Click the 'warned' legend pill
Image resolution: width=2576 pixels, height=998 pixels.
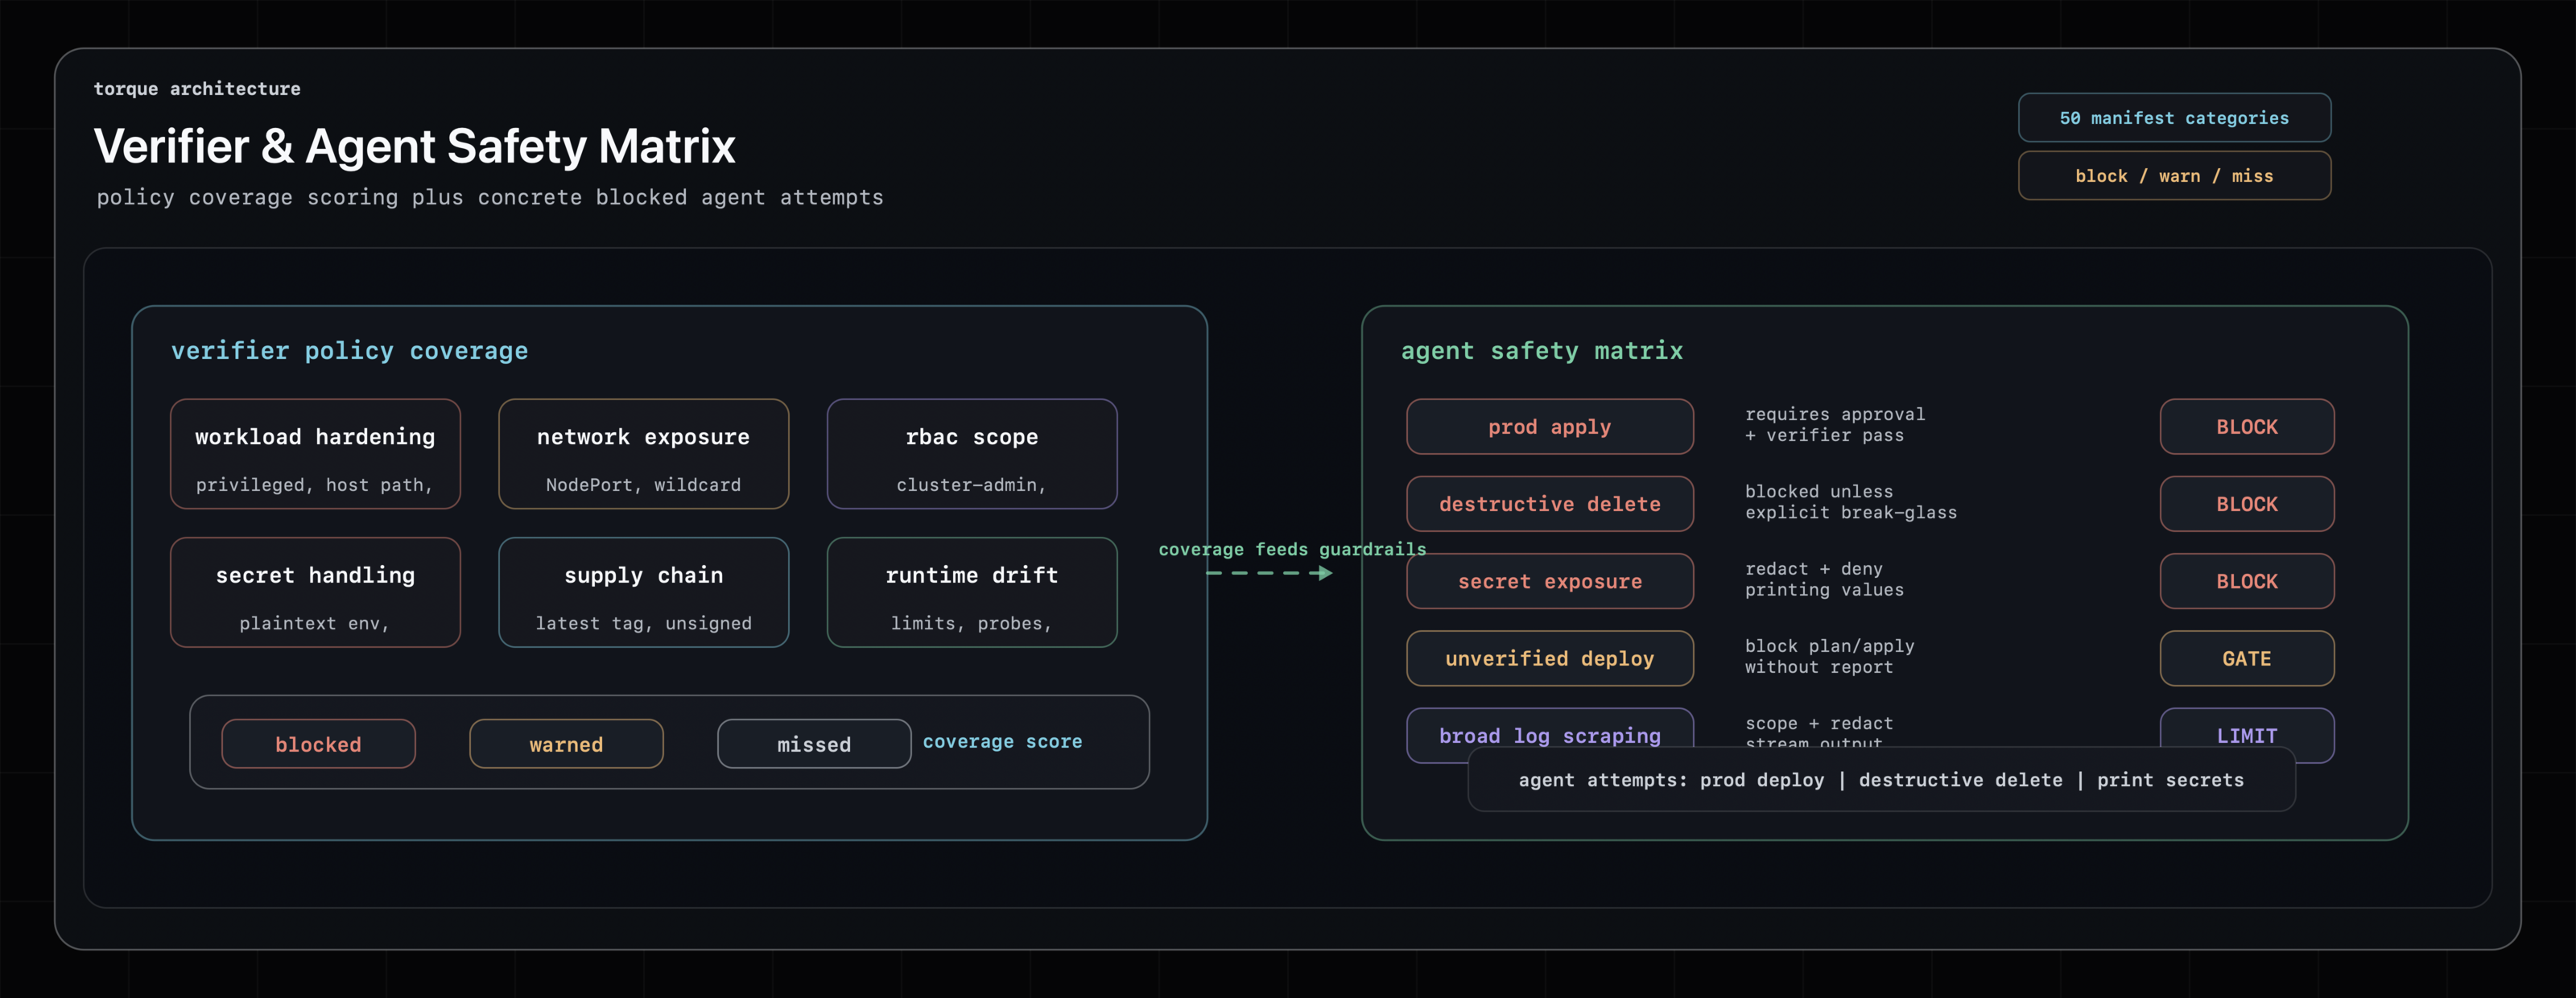566,744
